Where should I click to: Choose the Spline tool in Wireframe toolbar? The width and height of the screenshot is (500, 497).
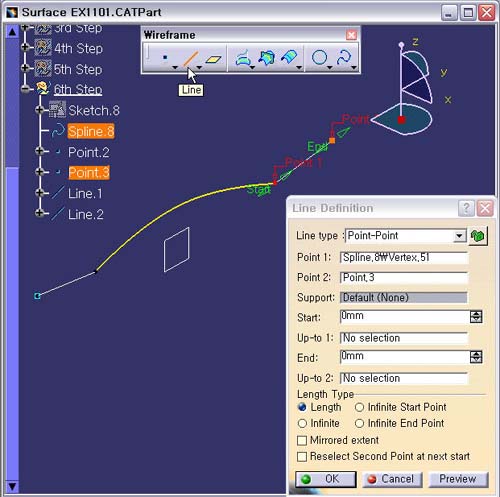(344, 57)
